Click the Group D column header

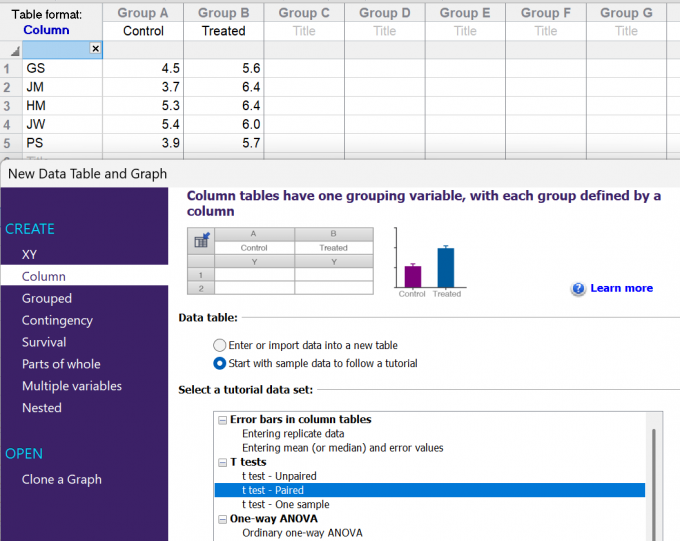[x=385, y=13]
